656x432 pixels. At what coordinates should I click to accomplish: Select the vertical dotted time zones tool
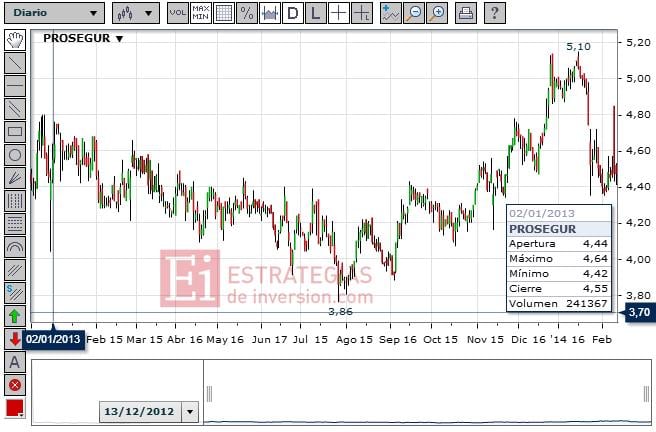(15, 201)
